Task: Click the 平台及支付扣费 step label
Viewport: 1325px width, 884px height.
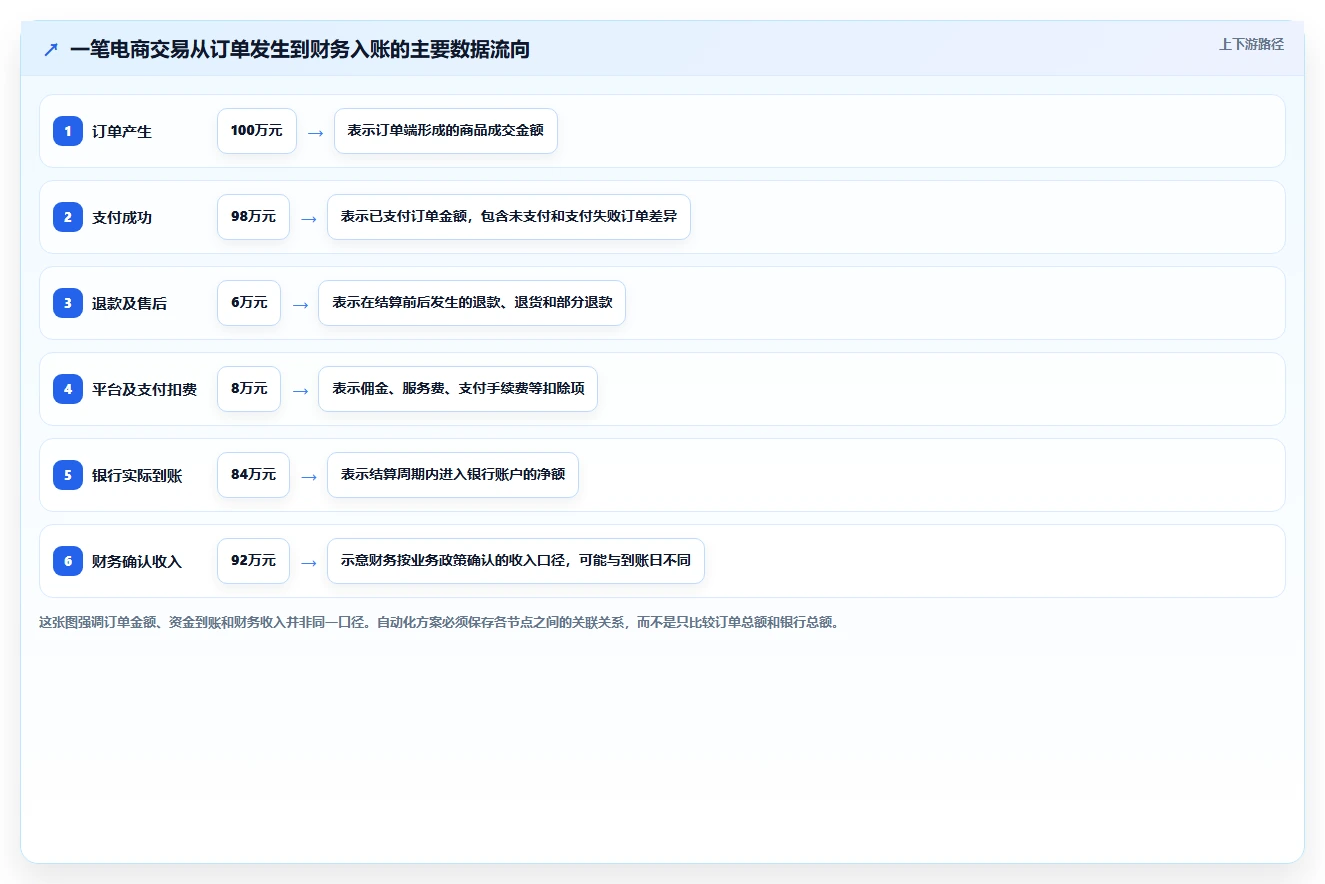Action: [144, 389]
